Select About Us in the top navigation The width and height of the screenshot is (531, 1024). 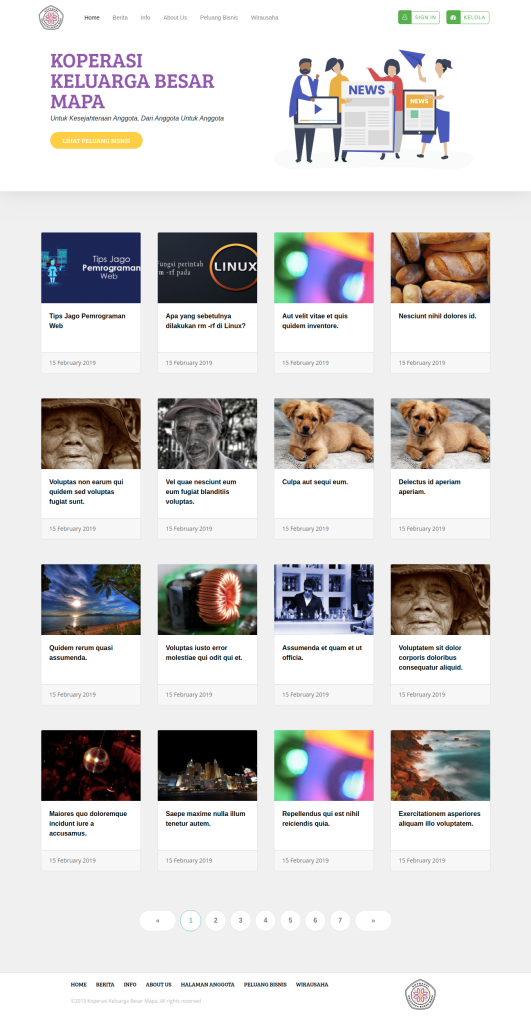175,18
